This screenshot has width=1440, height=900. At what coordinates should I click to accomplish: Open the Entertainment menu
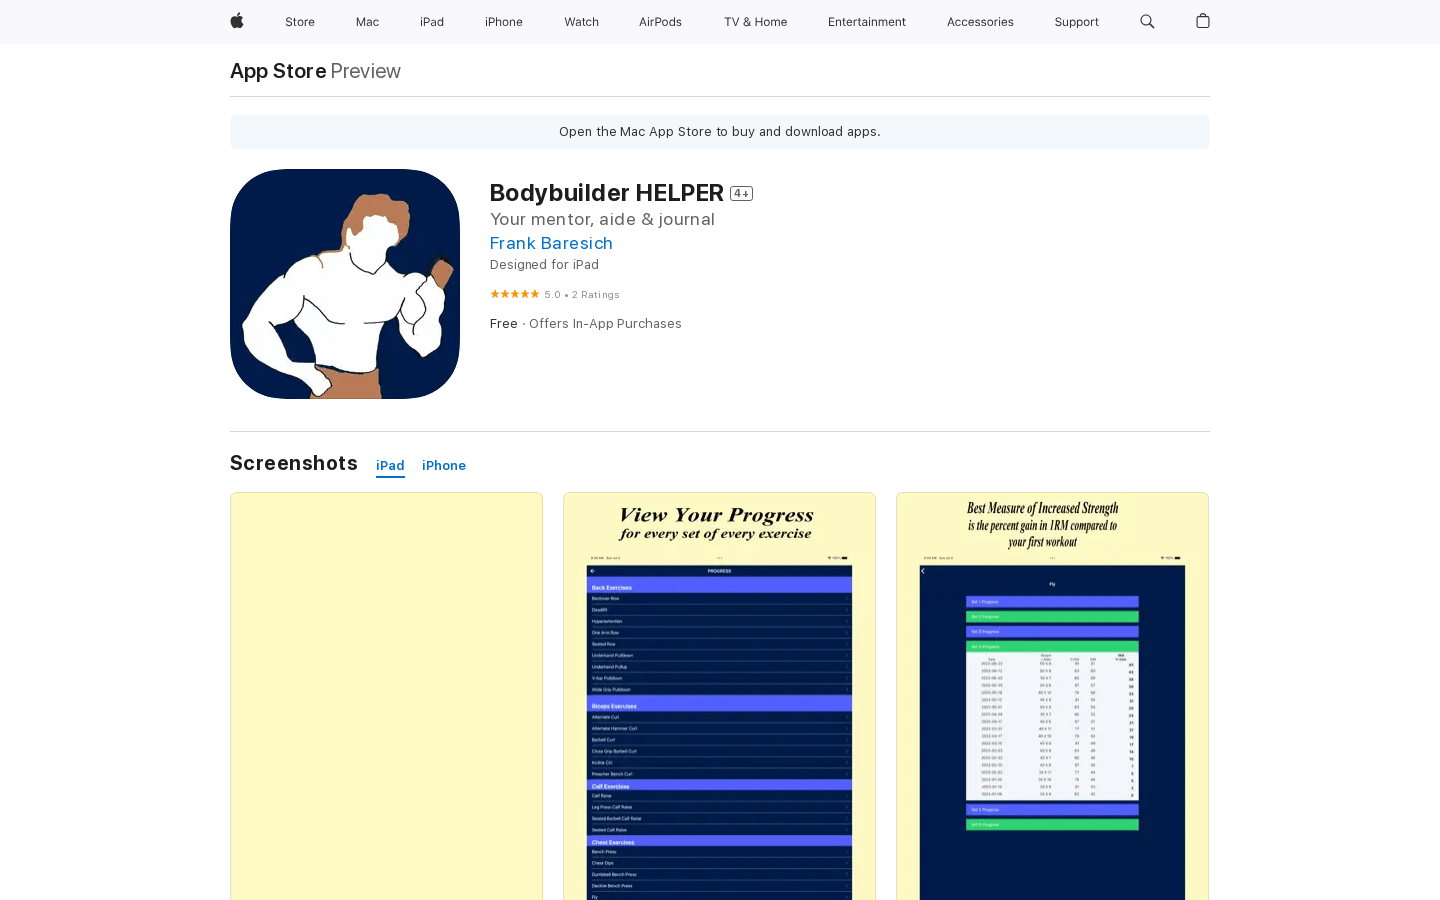click(x=866, y=22)
